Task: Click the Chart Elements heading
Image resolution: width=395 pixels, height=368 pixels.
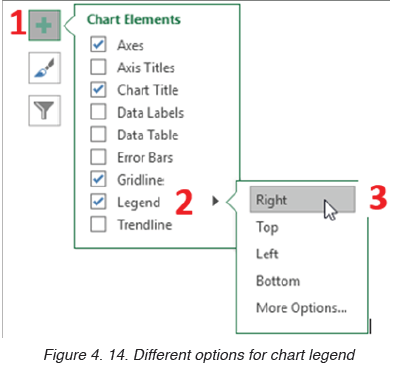Action: pyautogui.click(x=134, y=19)
